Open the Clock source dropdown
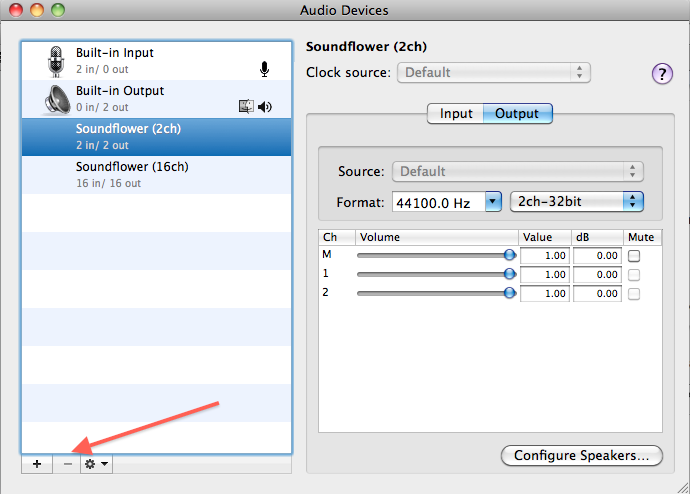The image size is (690, 494). pos(494,73)
